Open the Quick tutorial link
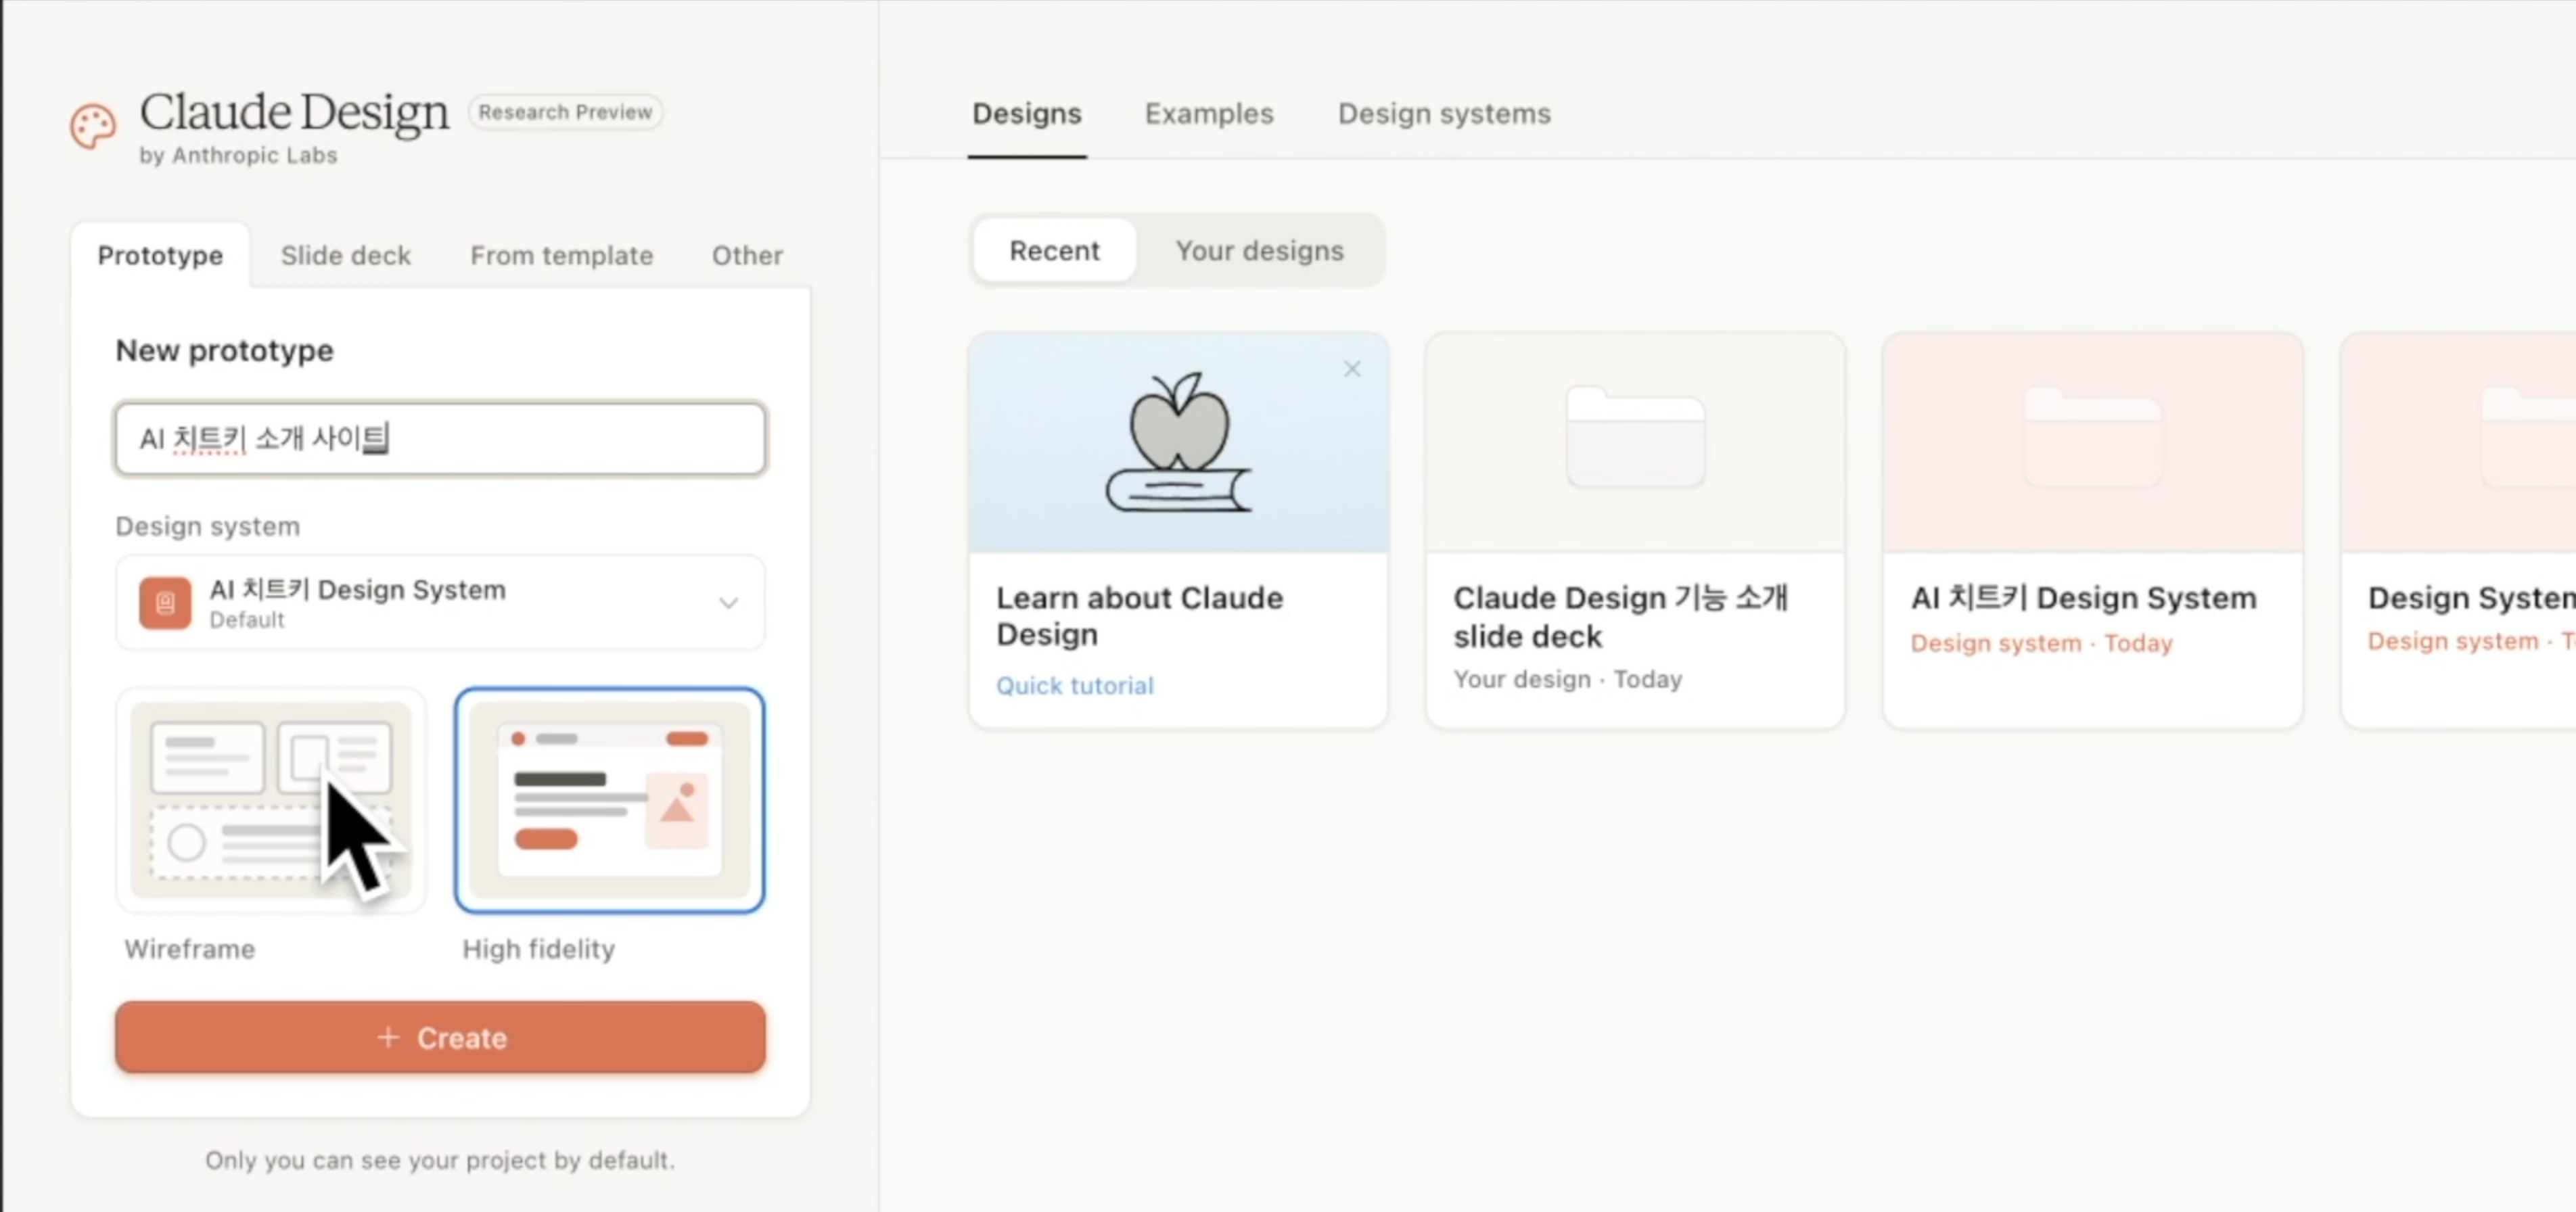Screen dimensions: 2576x1212 (1074, 685)
